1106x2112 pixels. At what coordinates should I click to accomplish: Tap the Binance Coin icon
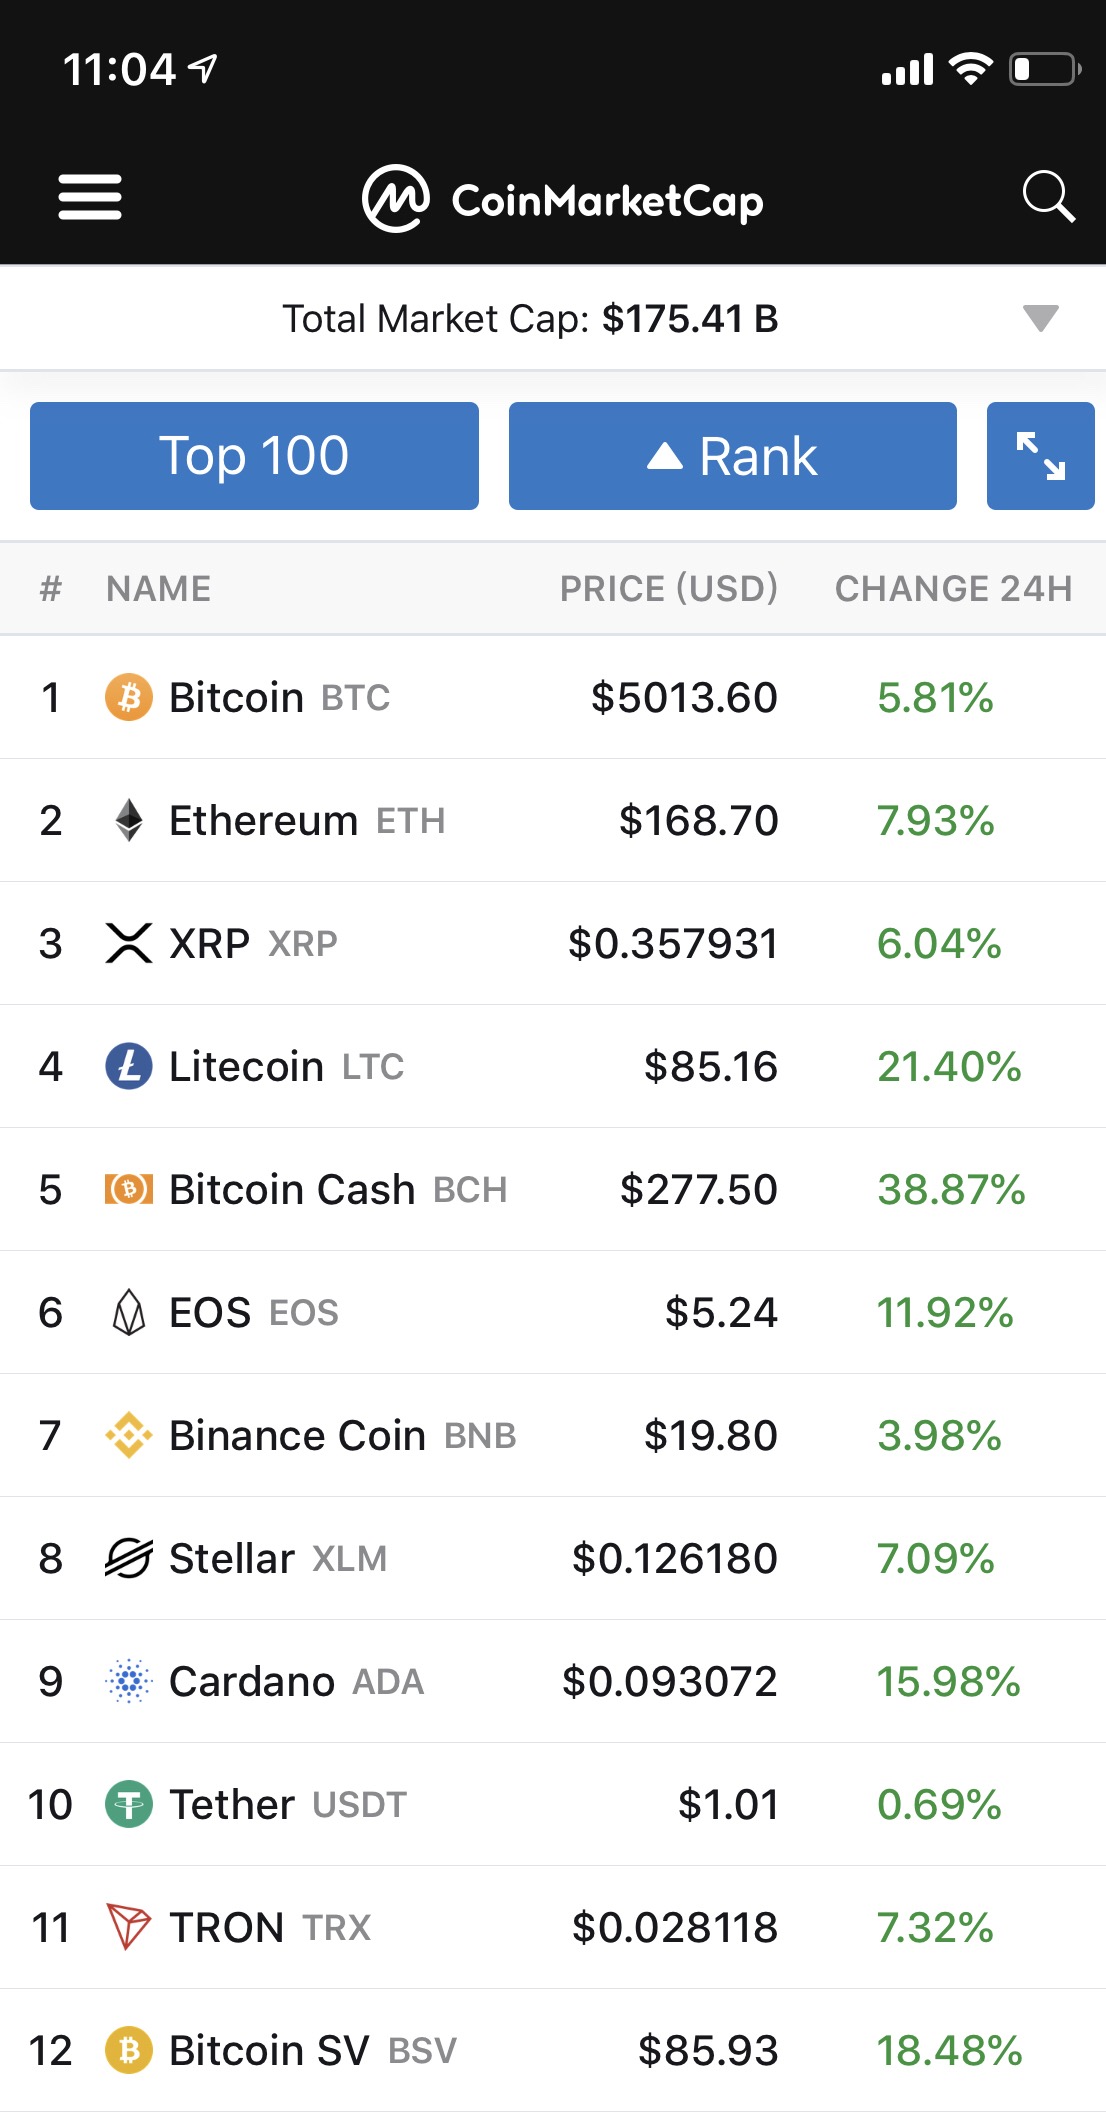coord(129,1435)
